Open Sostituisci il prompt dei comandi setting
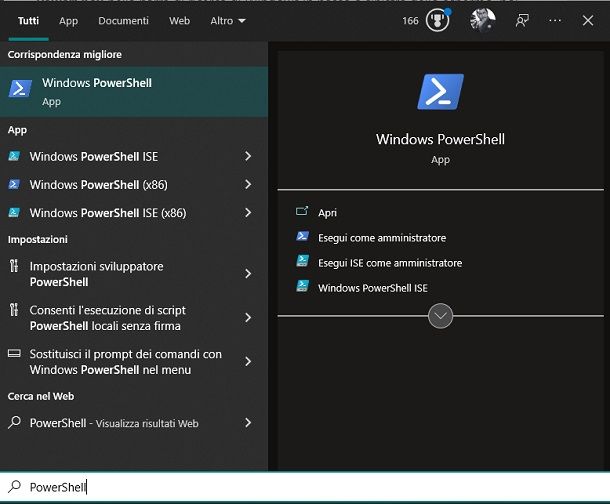The height and width of the screenshot is (504, 610). click(126, 362)
